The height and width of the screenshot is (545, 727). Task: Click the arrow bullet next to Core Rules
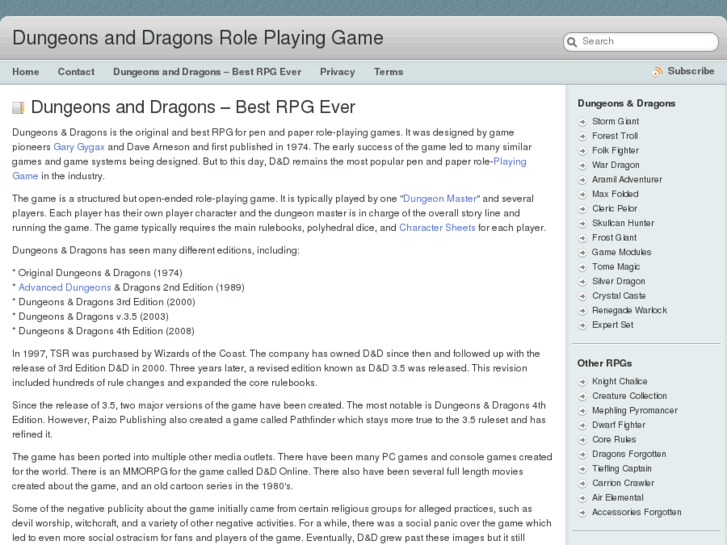click(x=582, y=440)
